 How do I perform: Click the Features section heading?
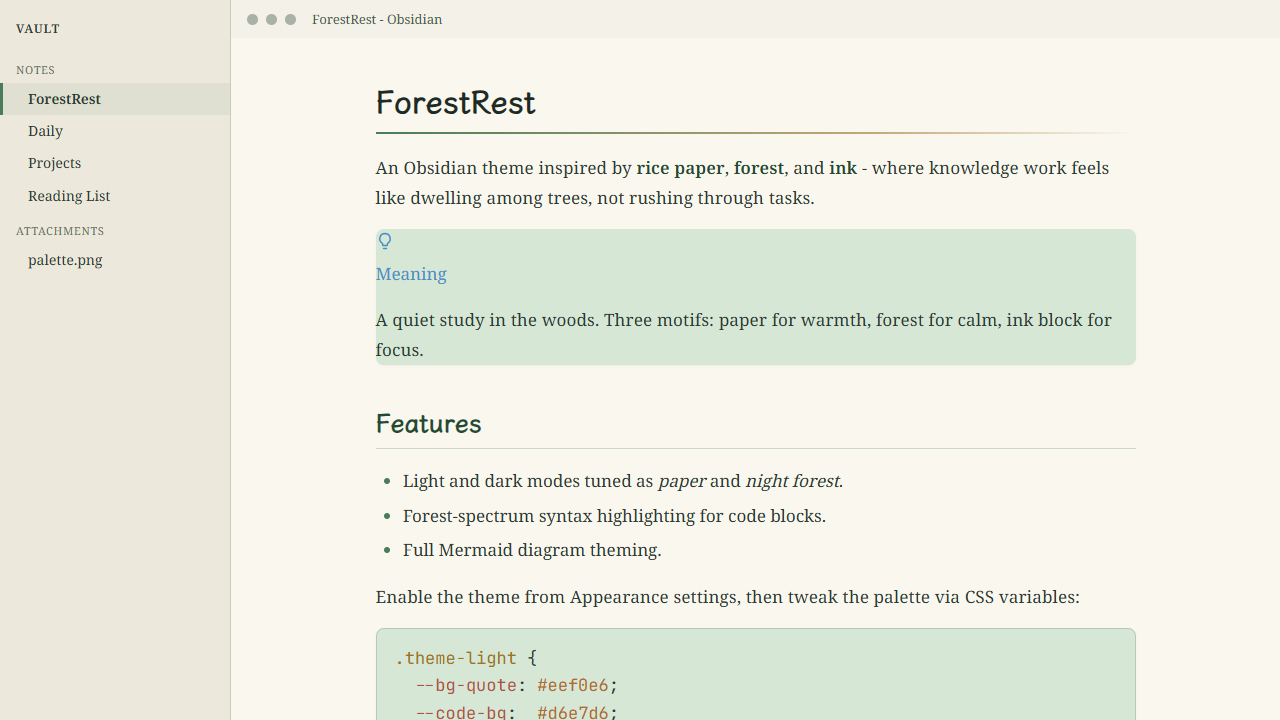(x=429, y=423)
